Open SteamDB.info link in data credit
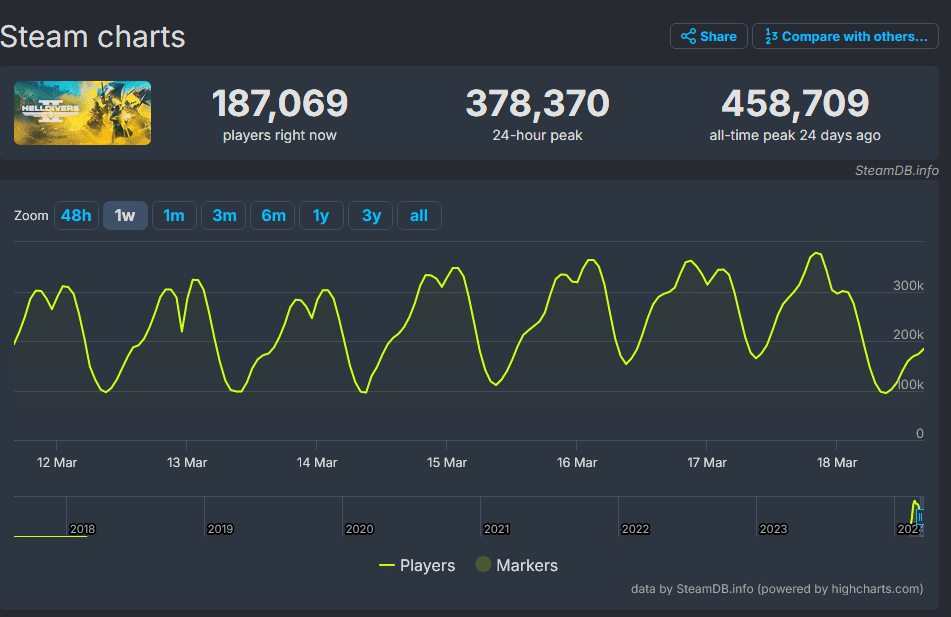The image size is (951, 617). 714,588
